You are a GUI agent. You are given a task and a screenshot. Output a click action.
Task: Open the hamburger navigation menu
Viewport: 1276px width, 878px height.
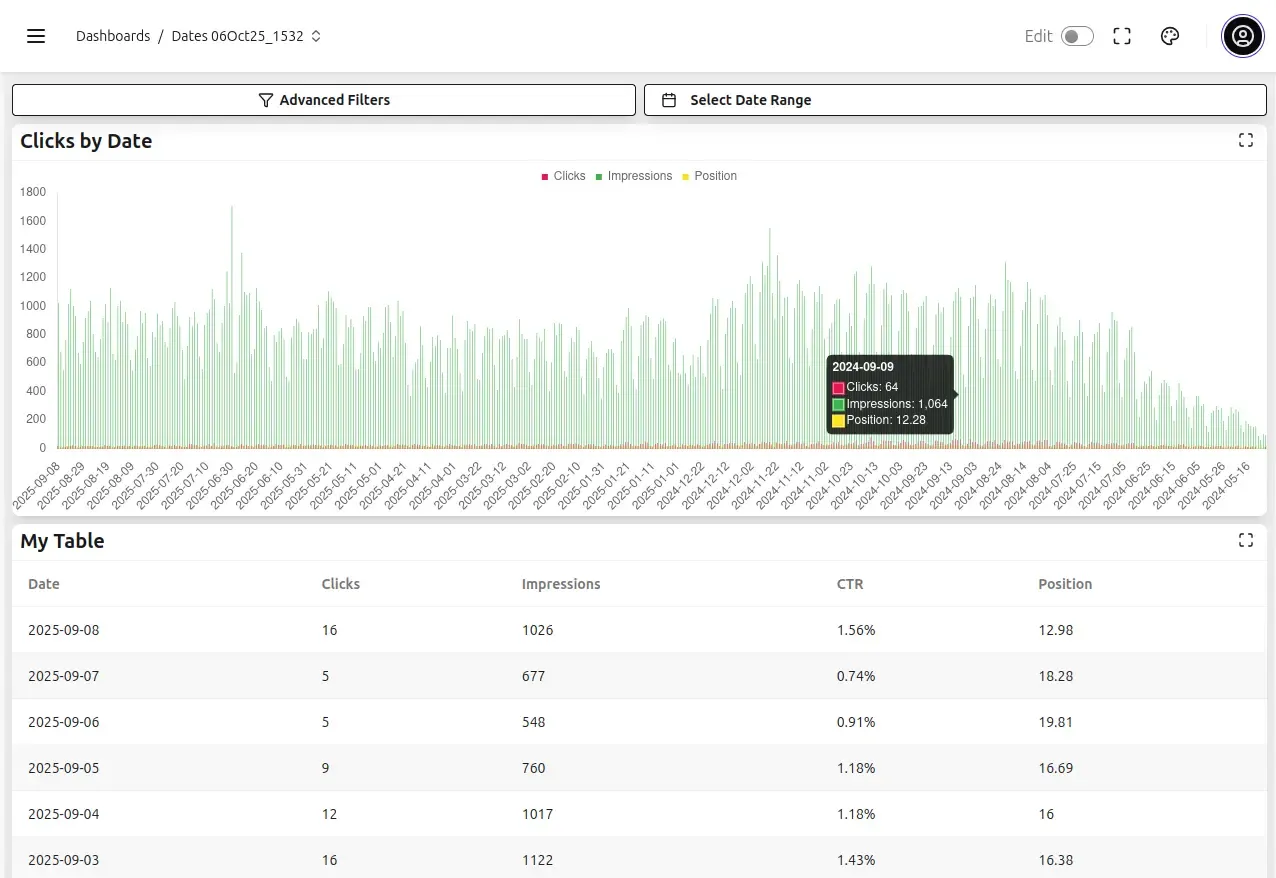(36, 36)
